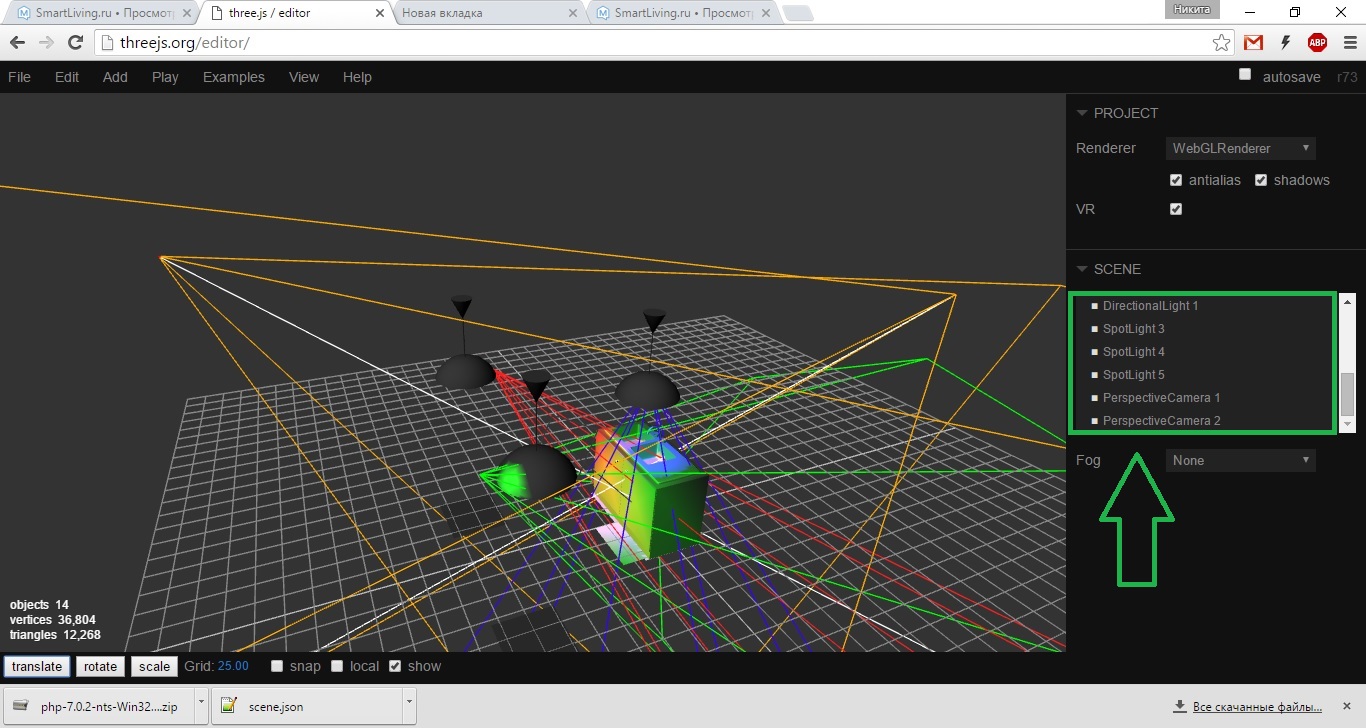Click the scene outliner scrollbar thumb
The width and height of the screenshot is (1366, 728).
[1347, 394]
